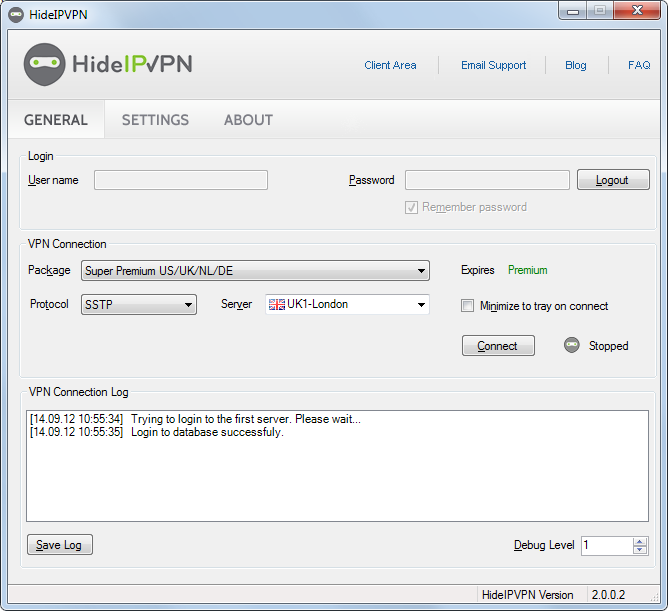668x611 pixels.
Task: Click the Logout button
Action: coord(613,180)
